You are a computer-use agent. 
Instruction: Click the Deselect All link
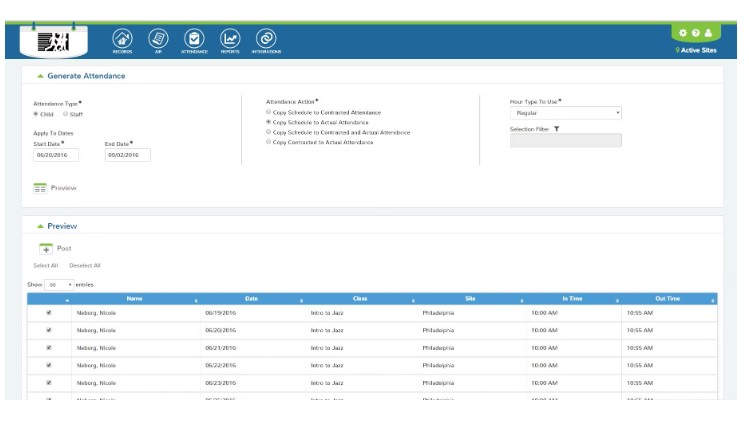click(x=85, y=266)
